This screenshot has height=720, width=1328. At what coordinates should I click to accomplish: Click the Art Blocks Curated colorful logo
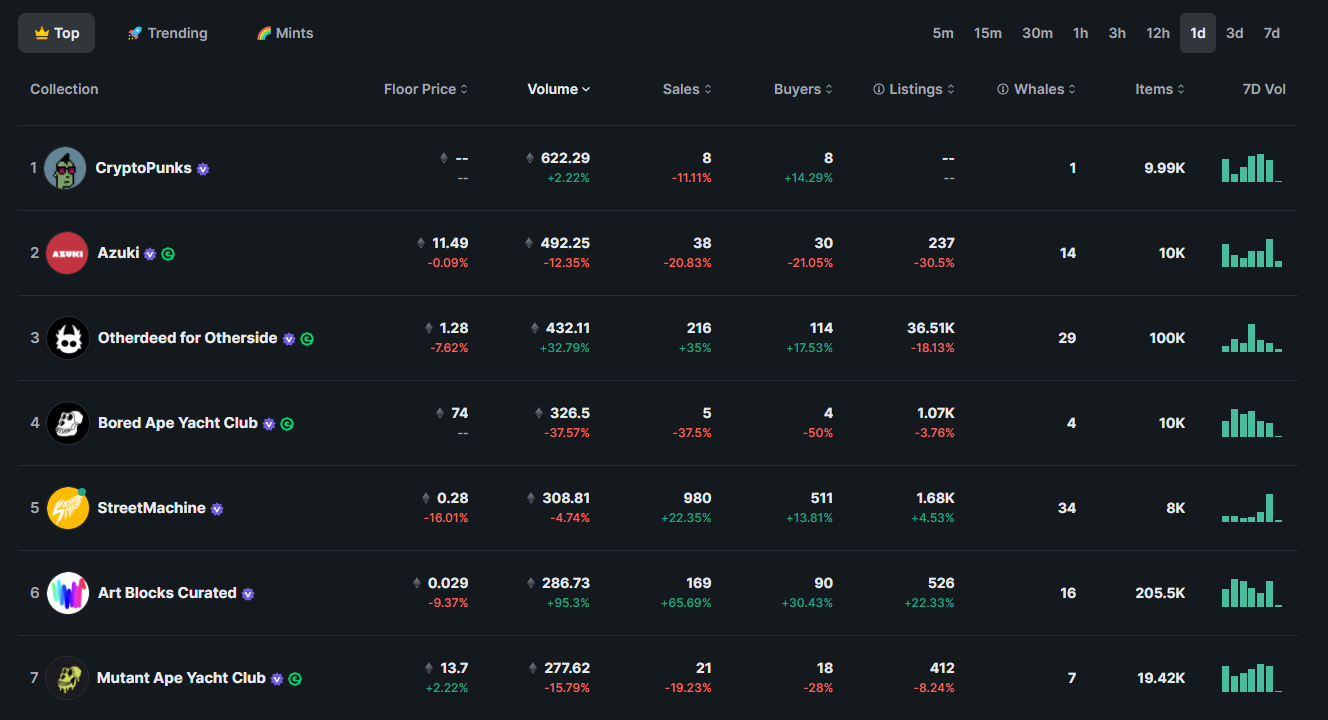68,593
